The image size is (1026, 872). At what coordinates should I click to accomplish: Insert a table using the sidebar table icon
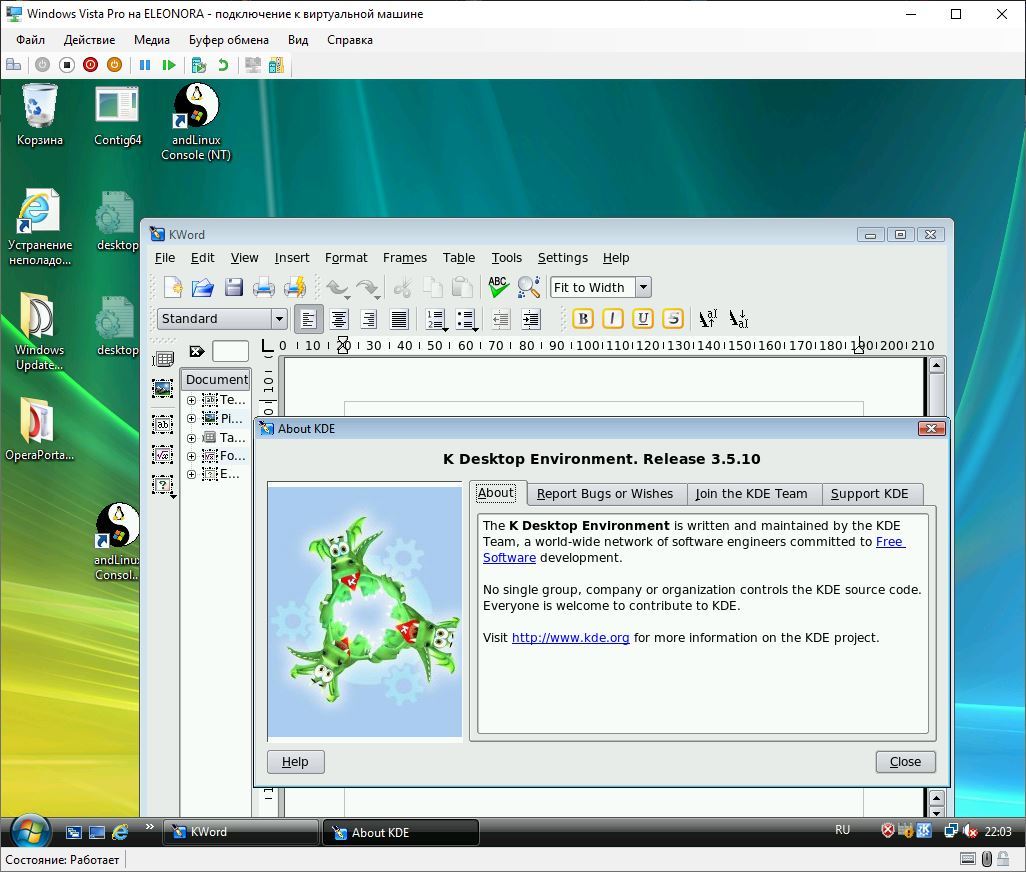(162, 359)
